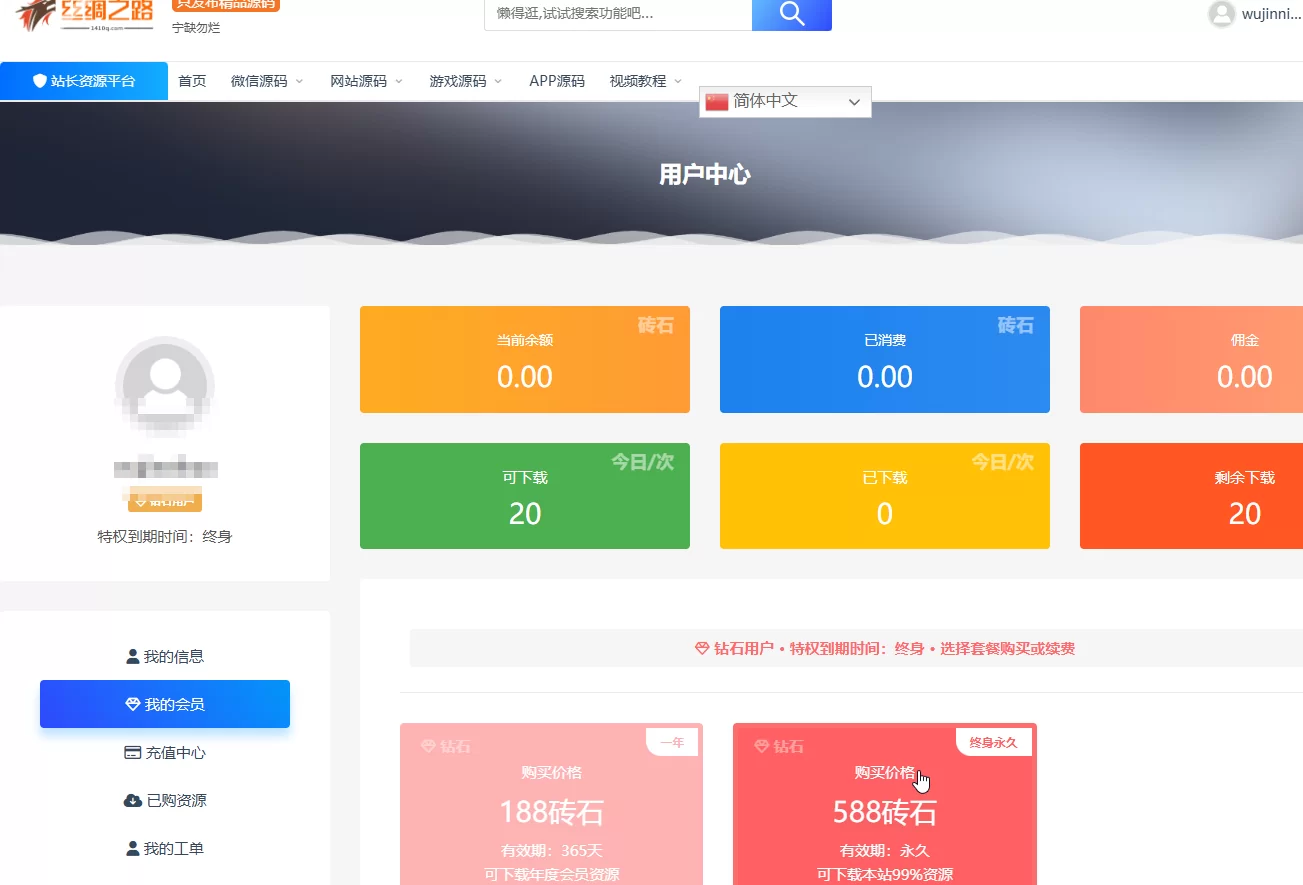Click the user level badge under avatar
This screenshot has height=885, width=1303.
[x=165, y=501]
